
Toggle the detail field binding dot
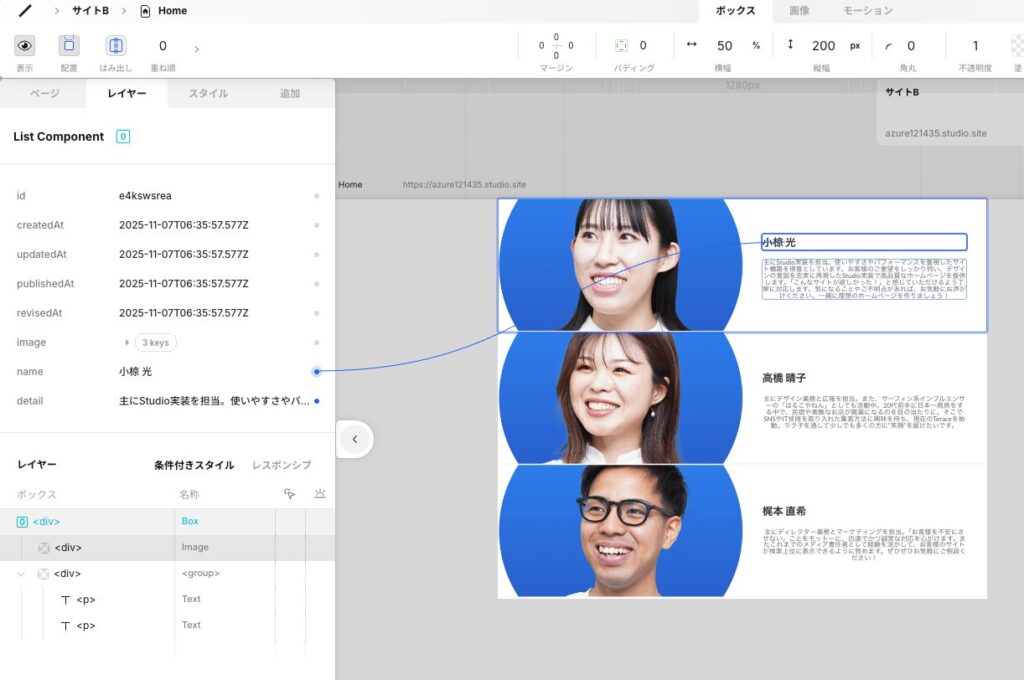click(x=317, y=401)
